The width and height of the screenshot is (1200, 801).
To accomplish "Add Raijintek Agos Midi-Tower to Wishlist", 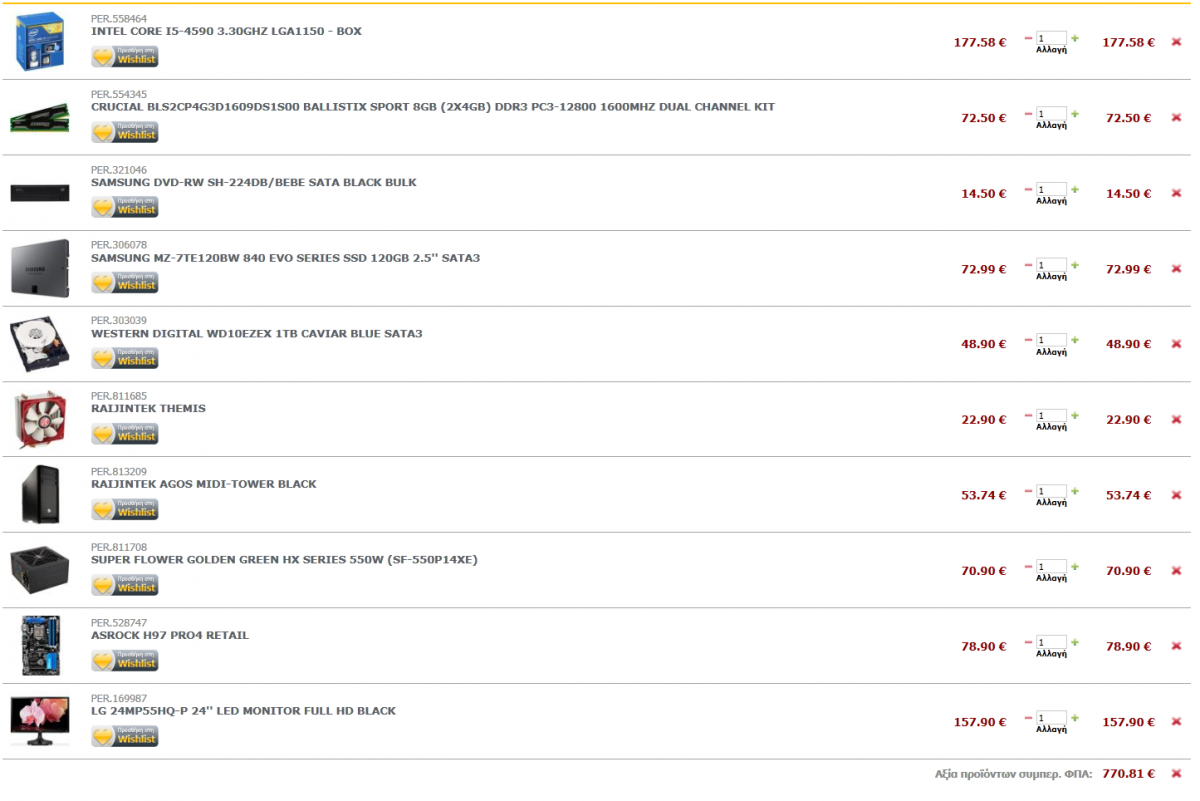I will pyautogui.click(x=125, y=509).
